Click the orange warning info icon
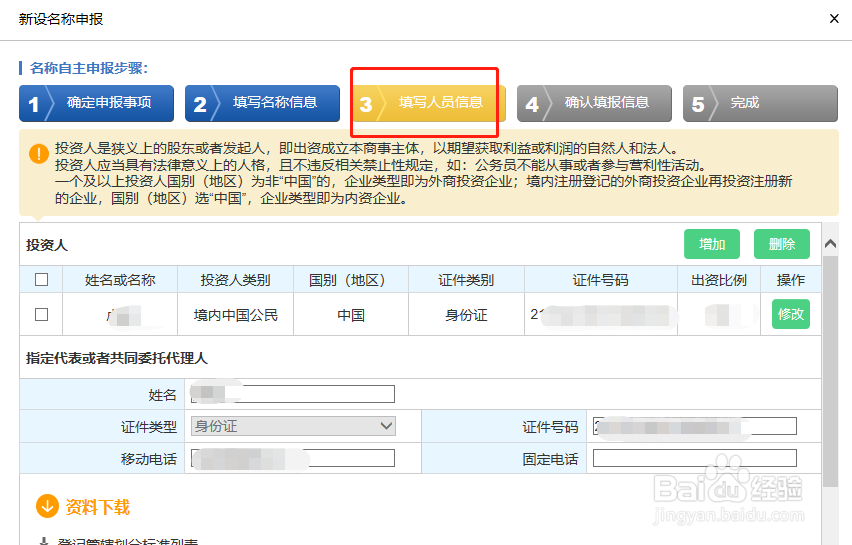The height and width of the screenshot is (545, 852). pyautogui.click(x=39, y=153)
